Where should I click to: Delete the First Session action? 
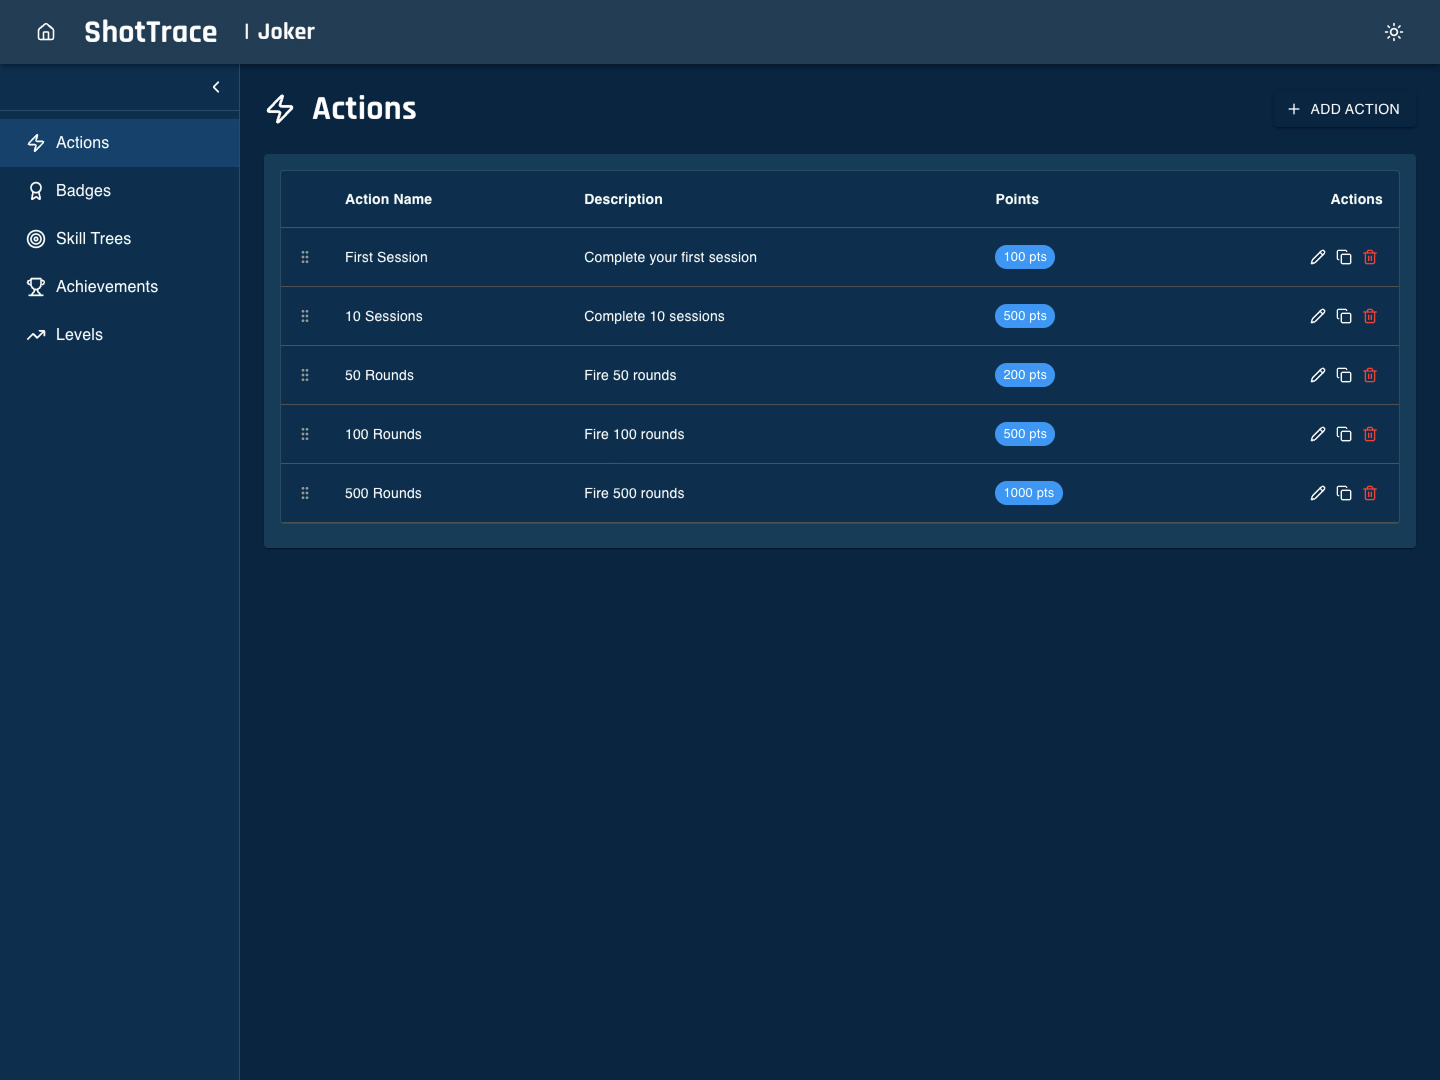pos(1370,257)
